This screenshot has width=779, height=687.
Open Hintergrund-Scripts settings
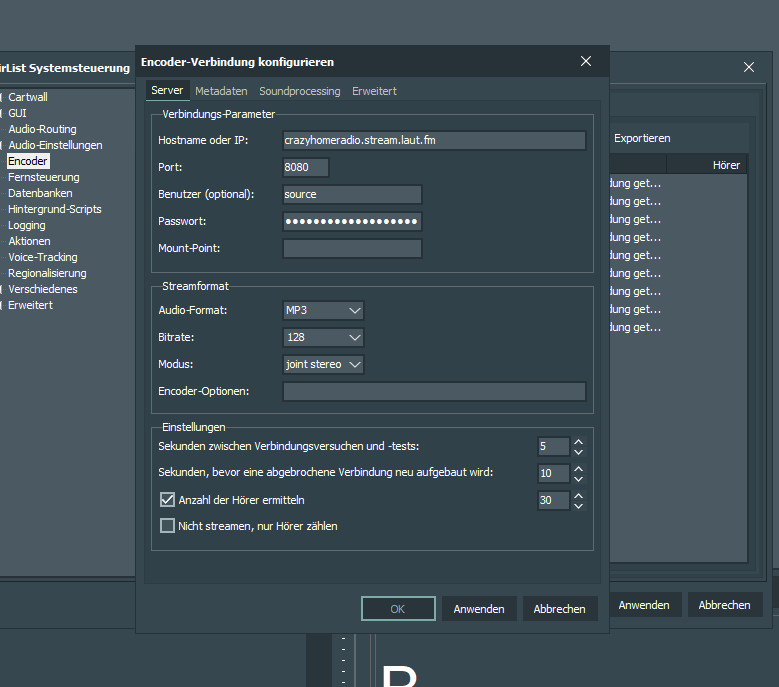[55, 209]
